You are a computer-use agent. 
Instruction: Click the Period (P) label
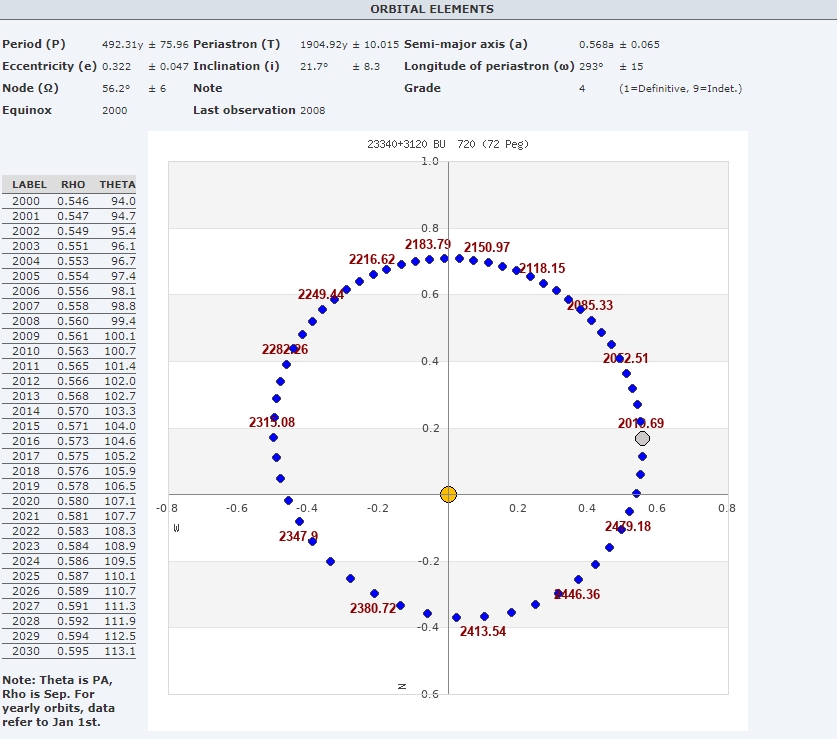[x=34, y=44]
